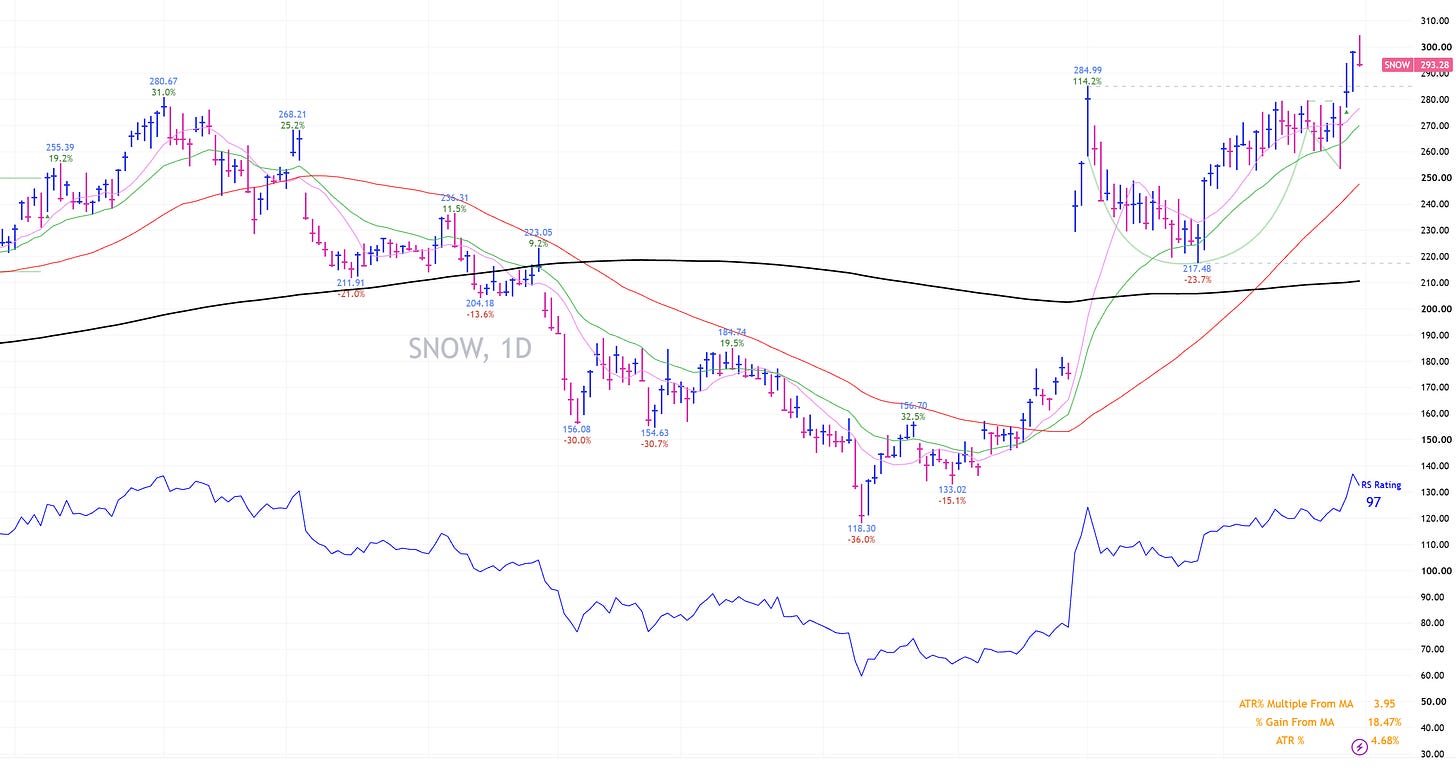Click the 4.68% ATR value
This screenshot has height=771, width=1456.
pos(1385,740)
